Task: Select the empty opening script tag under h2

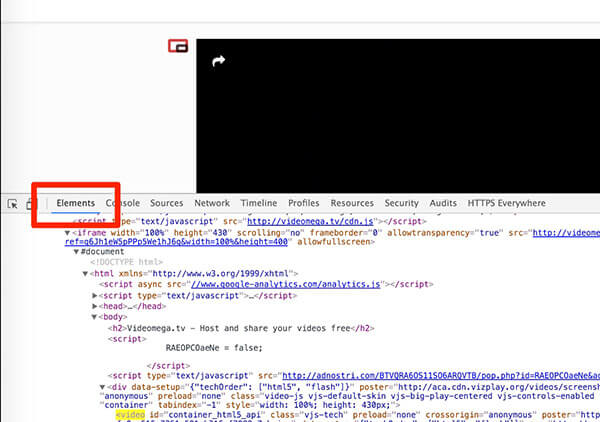Action: [127, 339]
